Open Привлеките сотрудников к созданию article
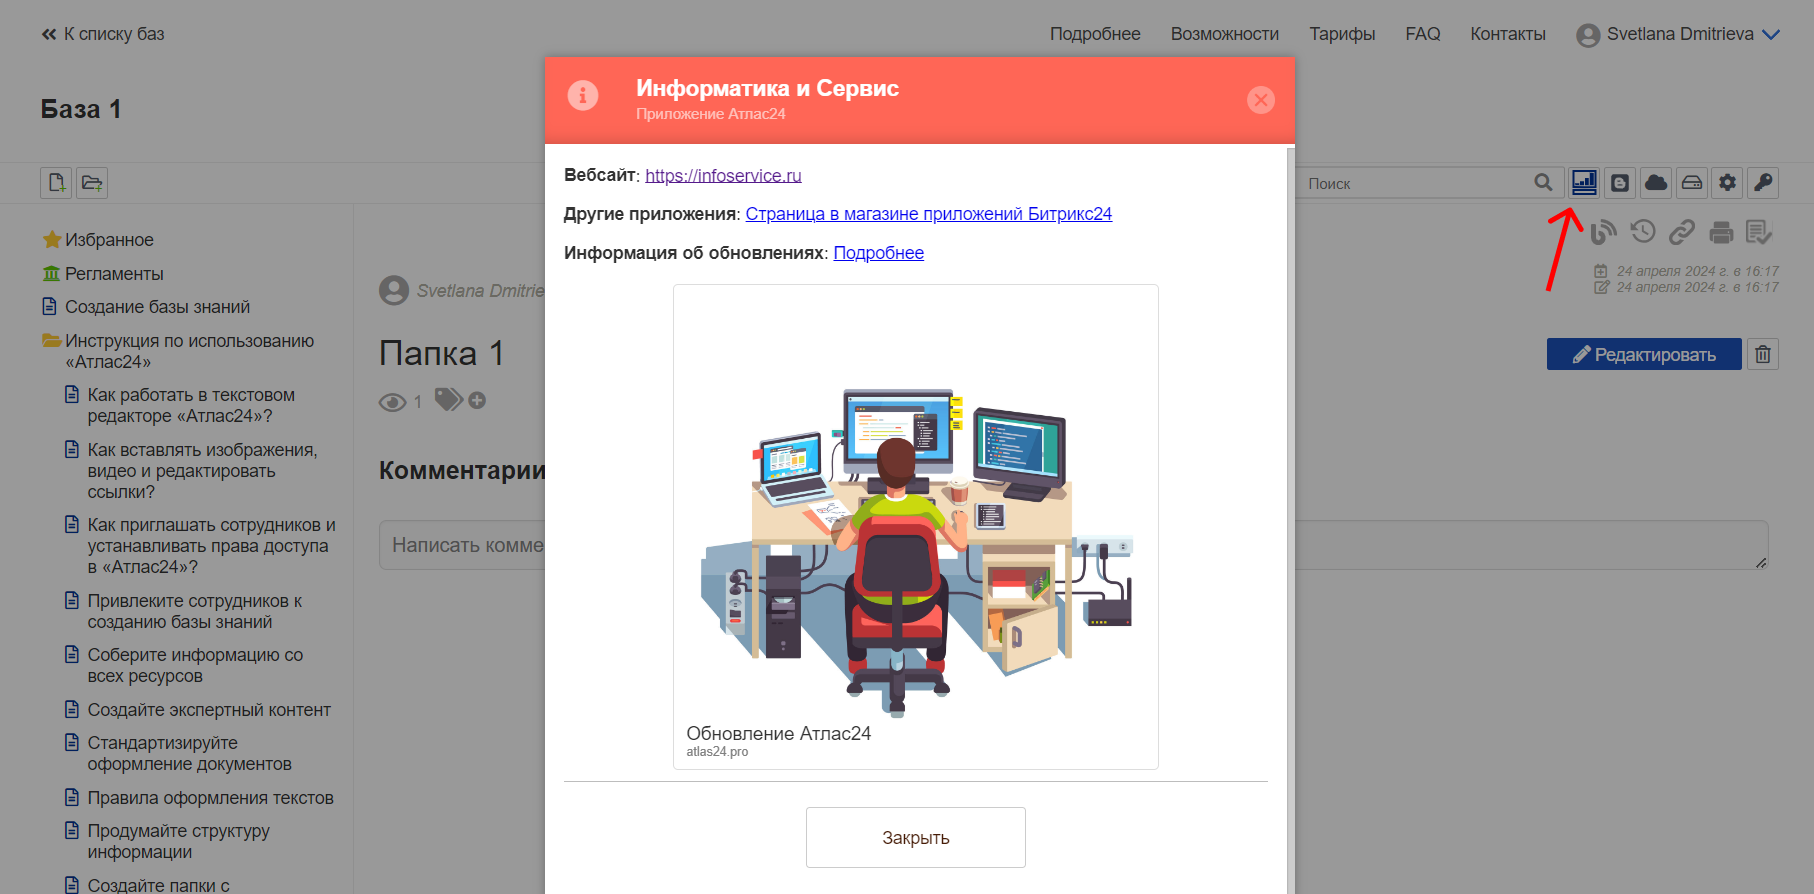This screenshot has width=1814, height=894. click(x=194, y=611)
